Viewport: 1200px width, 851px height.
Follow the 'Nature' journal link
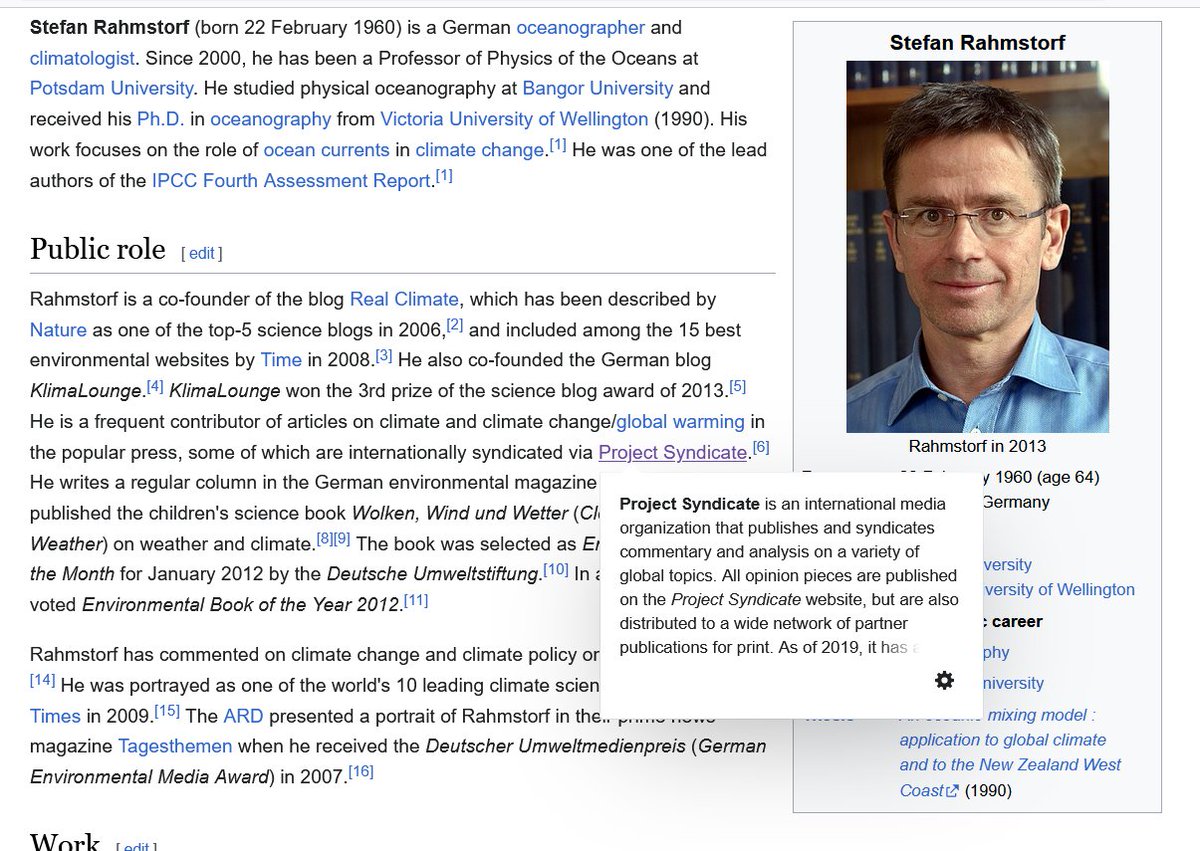[x=58, y=330]
